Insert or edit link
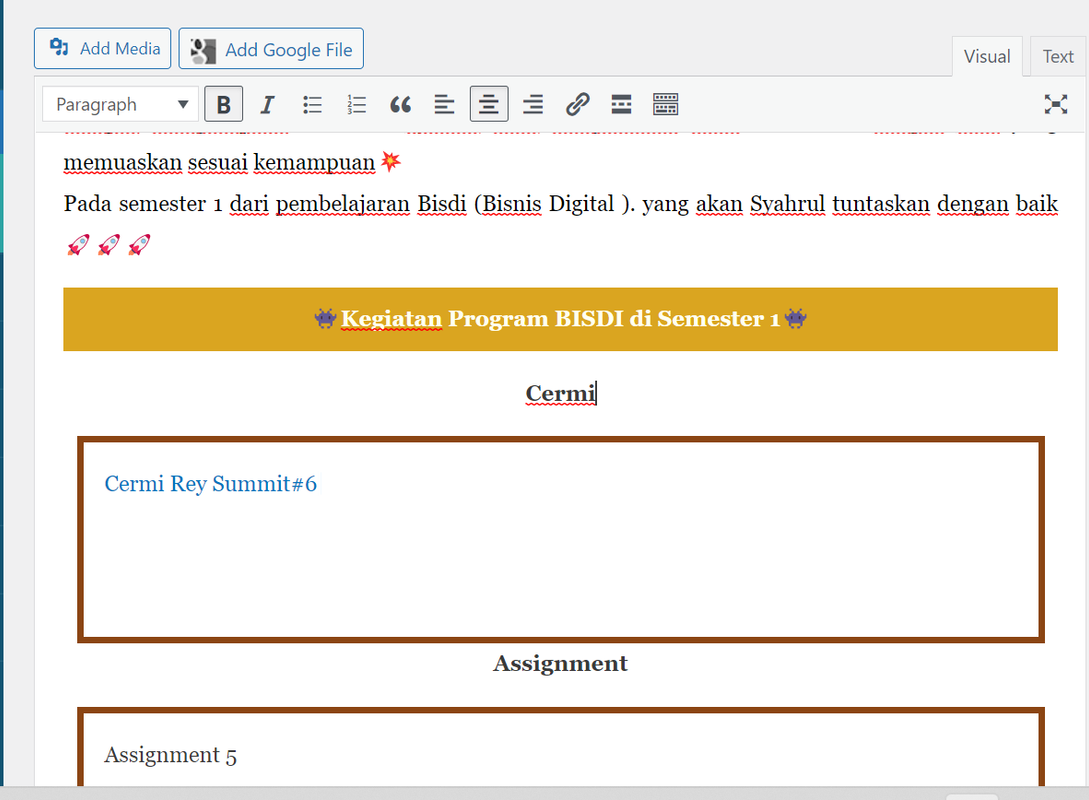The width and height of the screenshot is (1089, 800). click(577, 105)
